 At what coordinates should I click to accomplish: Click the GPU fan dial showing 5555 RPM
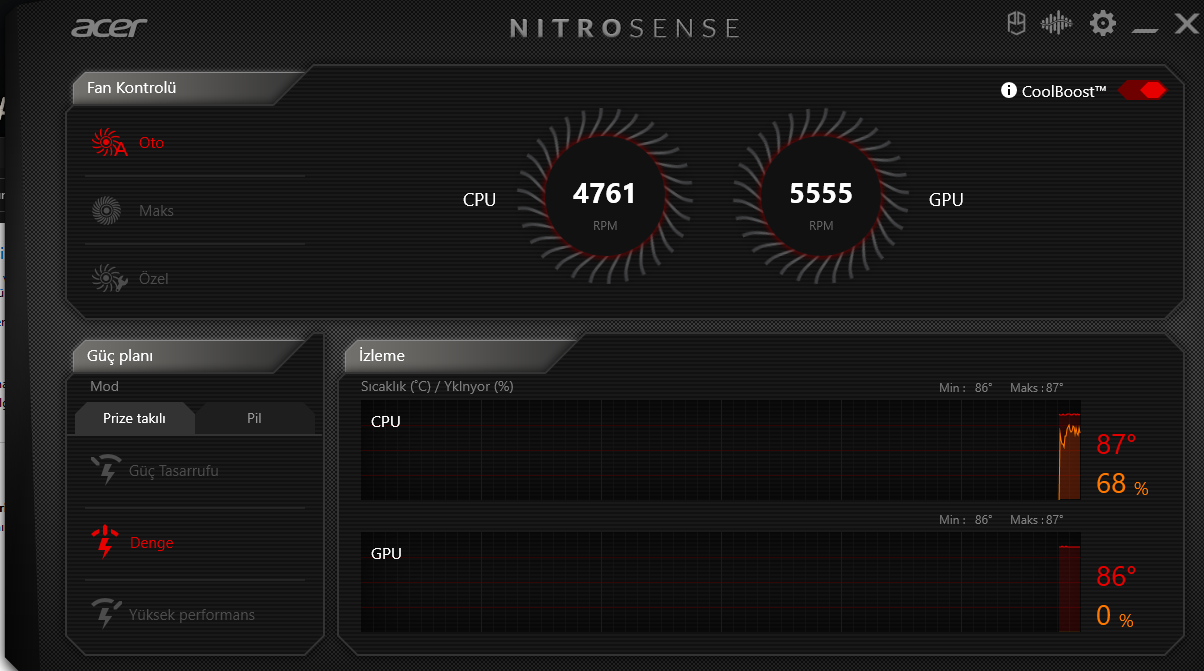pos(821,198)
